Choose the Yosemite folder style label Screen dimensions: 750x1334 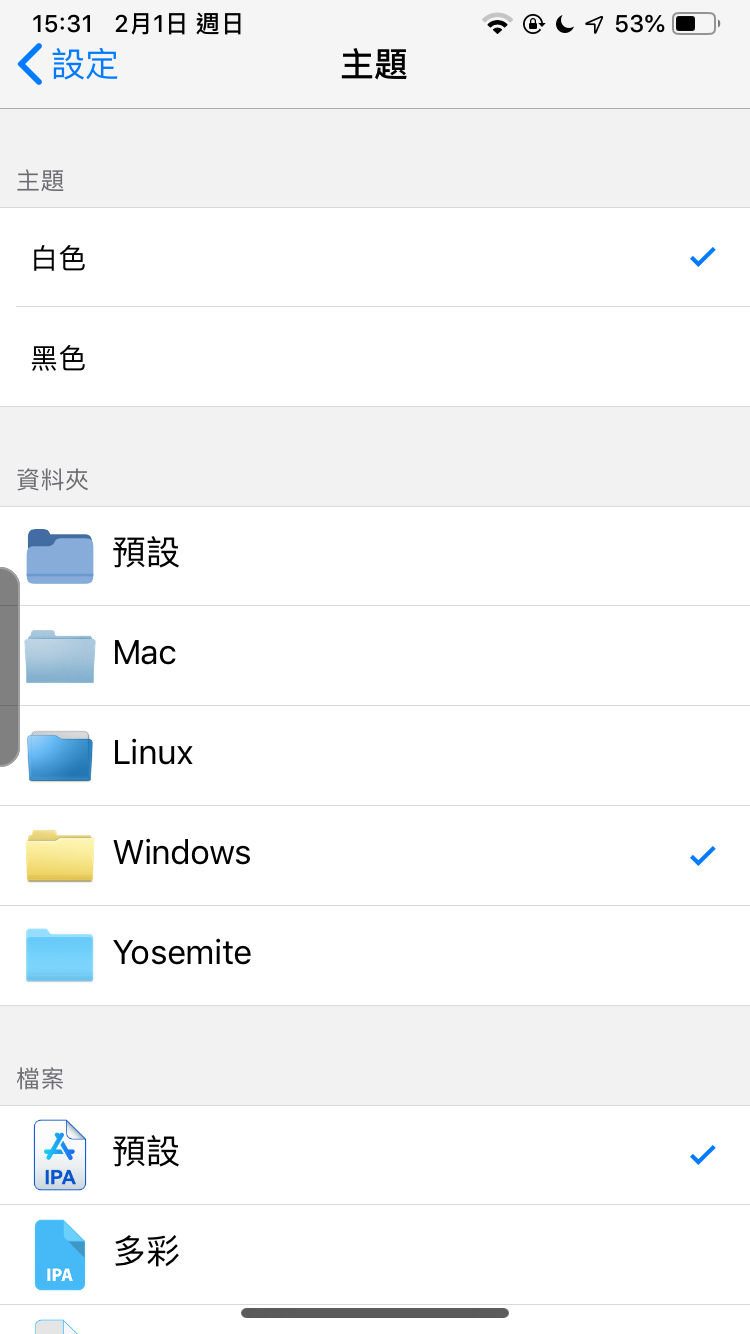pyautogui.click(x=182, y=953)
